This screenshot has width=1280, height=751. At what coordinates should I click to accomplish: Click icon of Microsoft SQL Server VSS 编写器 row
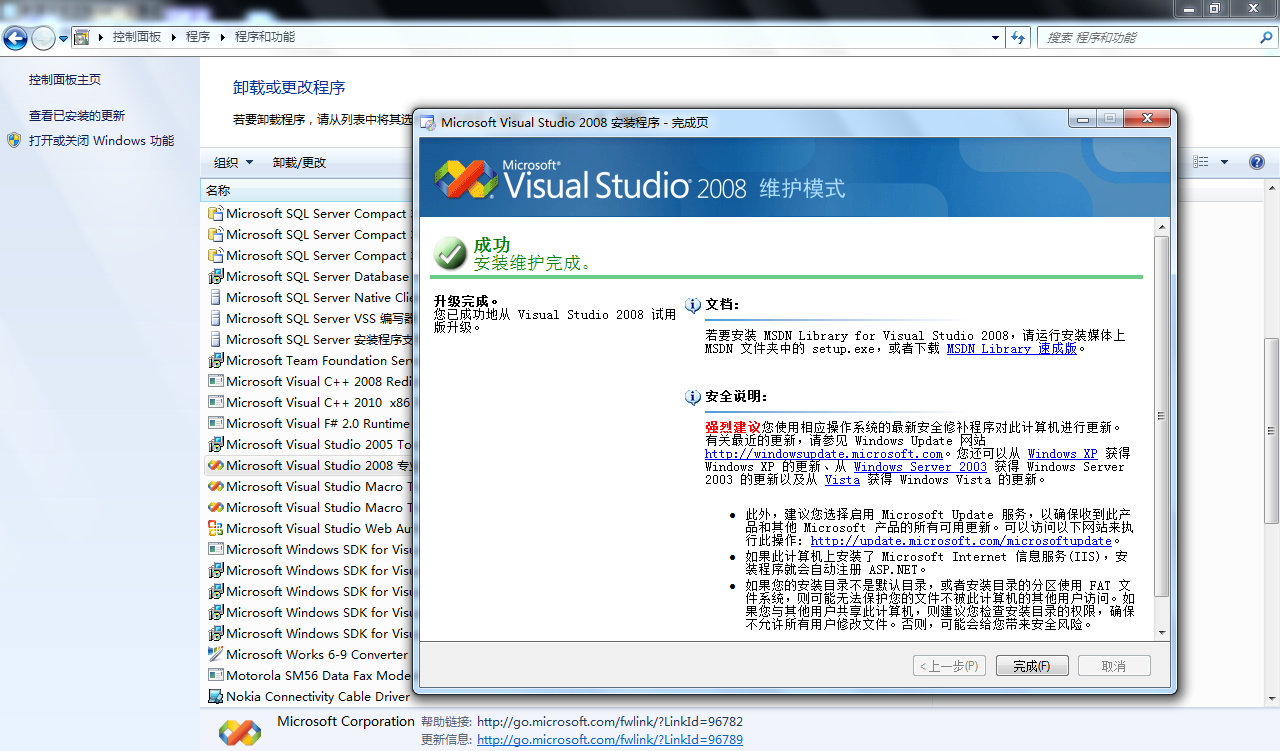[215, 318]
